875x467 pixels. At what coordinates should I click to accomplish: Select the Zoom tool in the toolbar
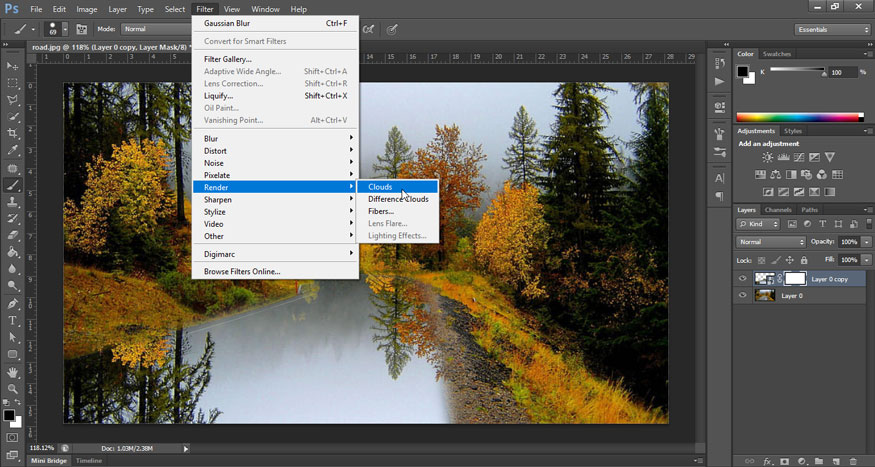click(13, 388)
